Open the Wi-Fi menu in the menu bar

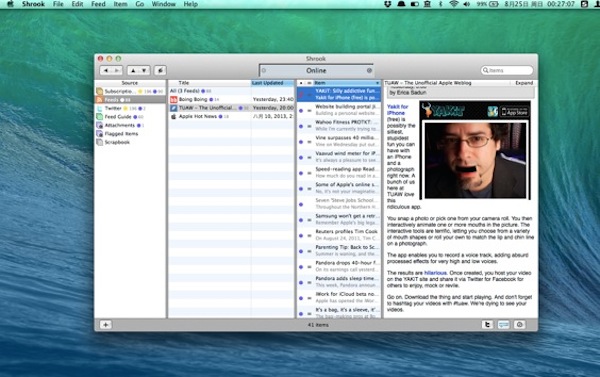(453, 4)
